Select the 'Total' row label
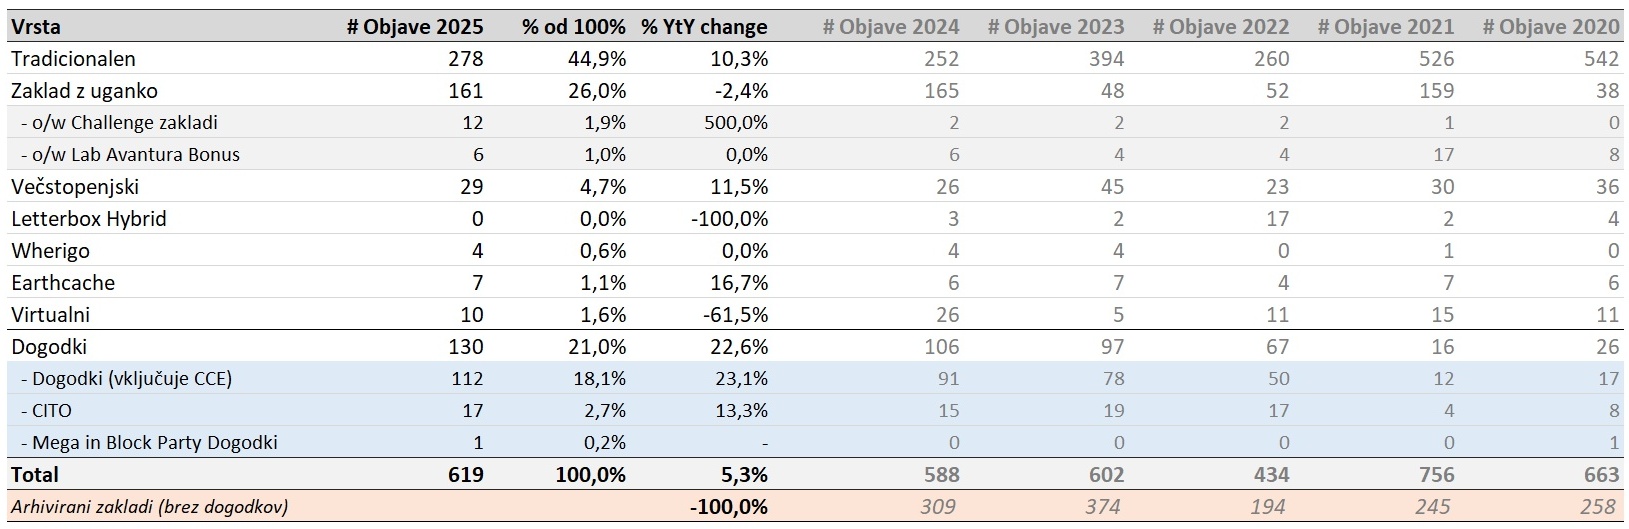The height and width of the screenshot is (529, 1629). pos(35,475)
